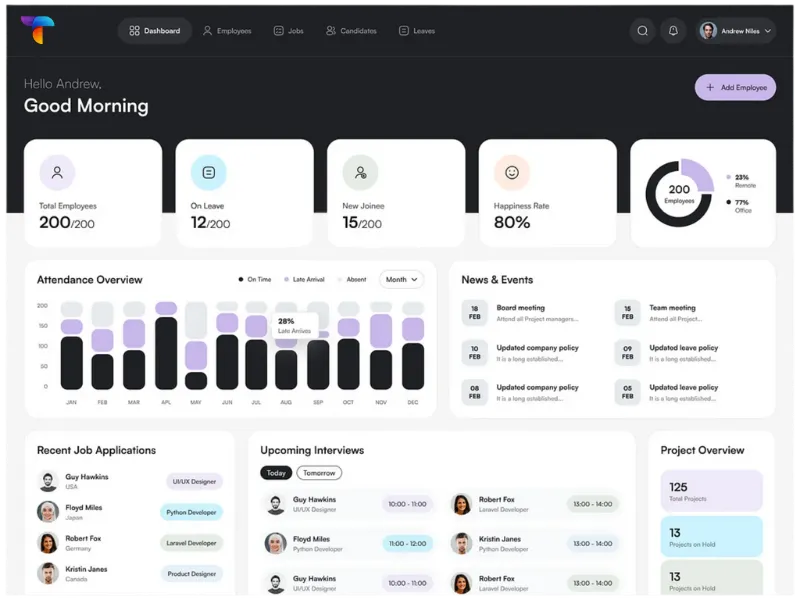Click the On Leave card icon

(208, 172)
